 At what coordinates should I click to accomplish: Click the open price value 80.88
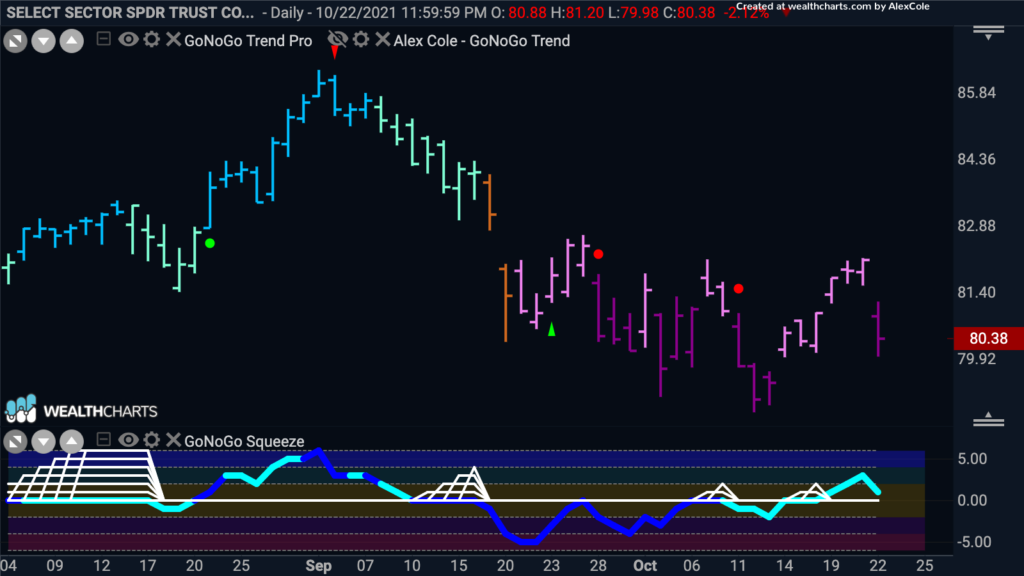click(527, 12)
